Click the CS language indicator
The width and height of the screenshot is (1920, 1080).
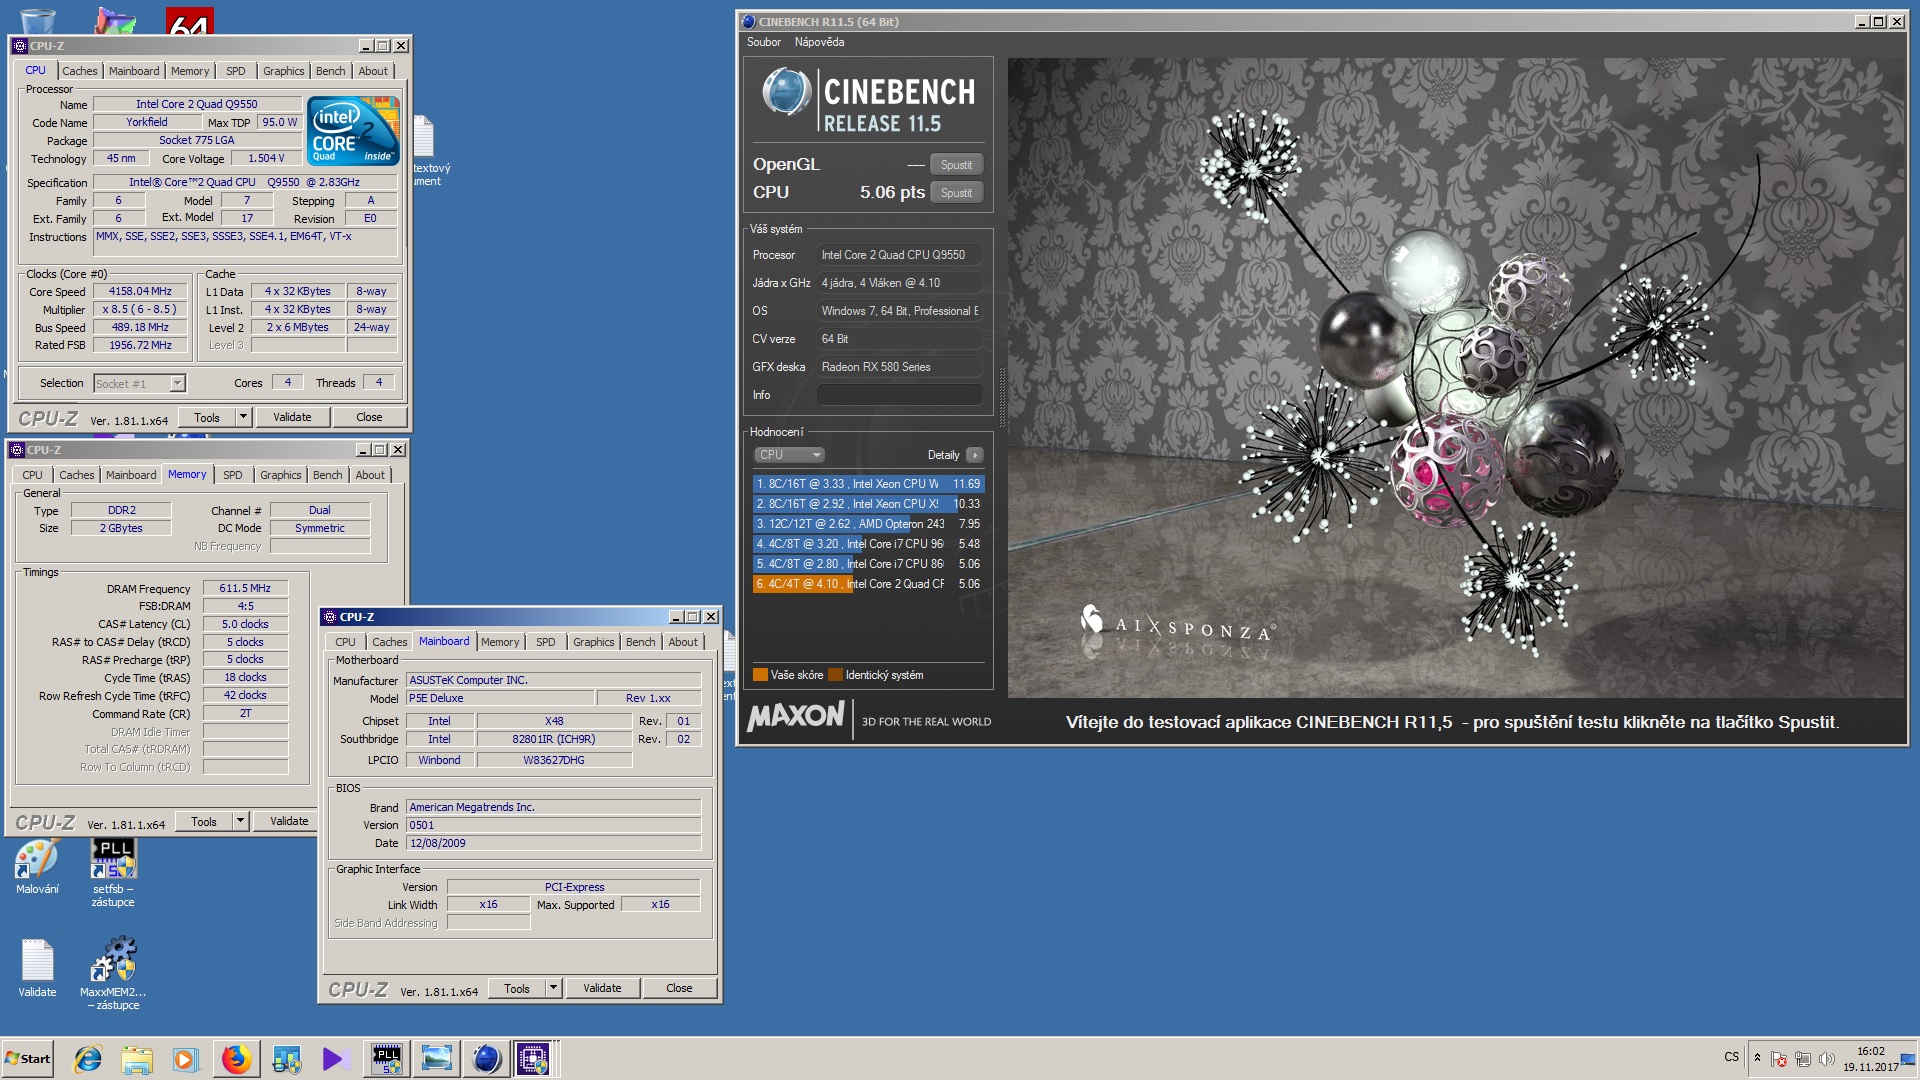(x=1731, y=1057)
